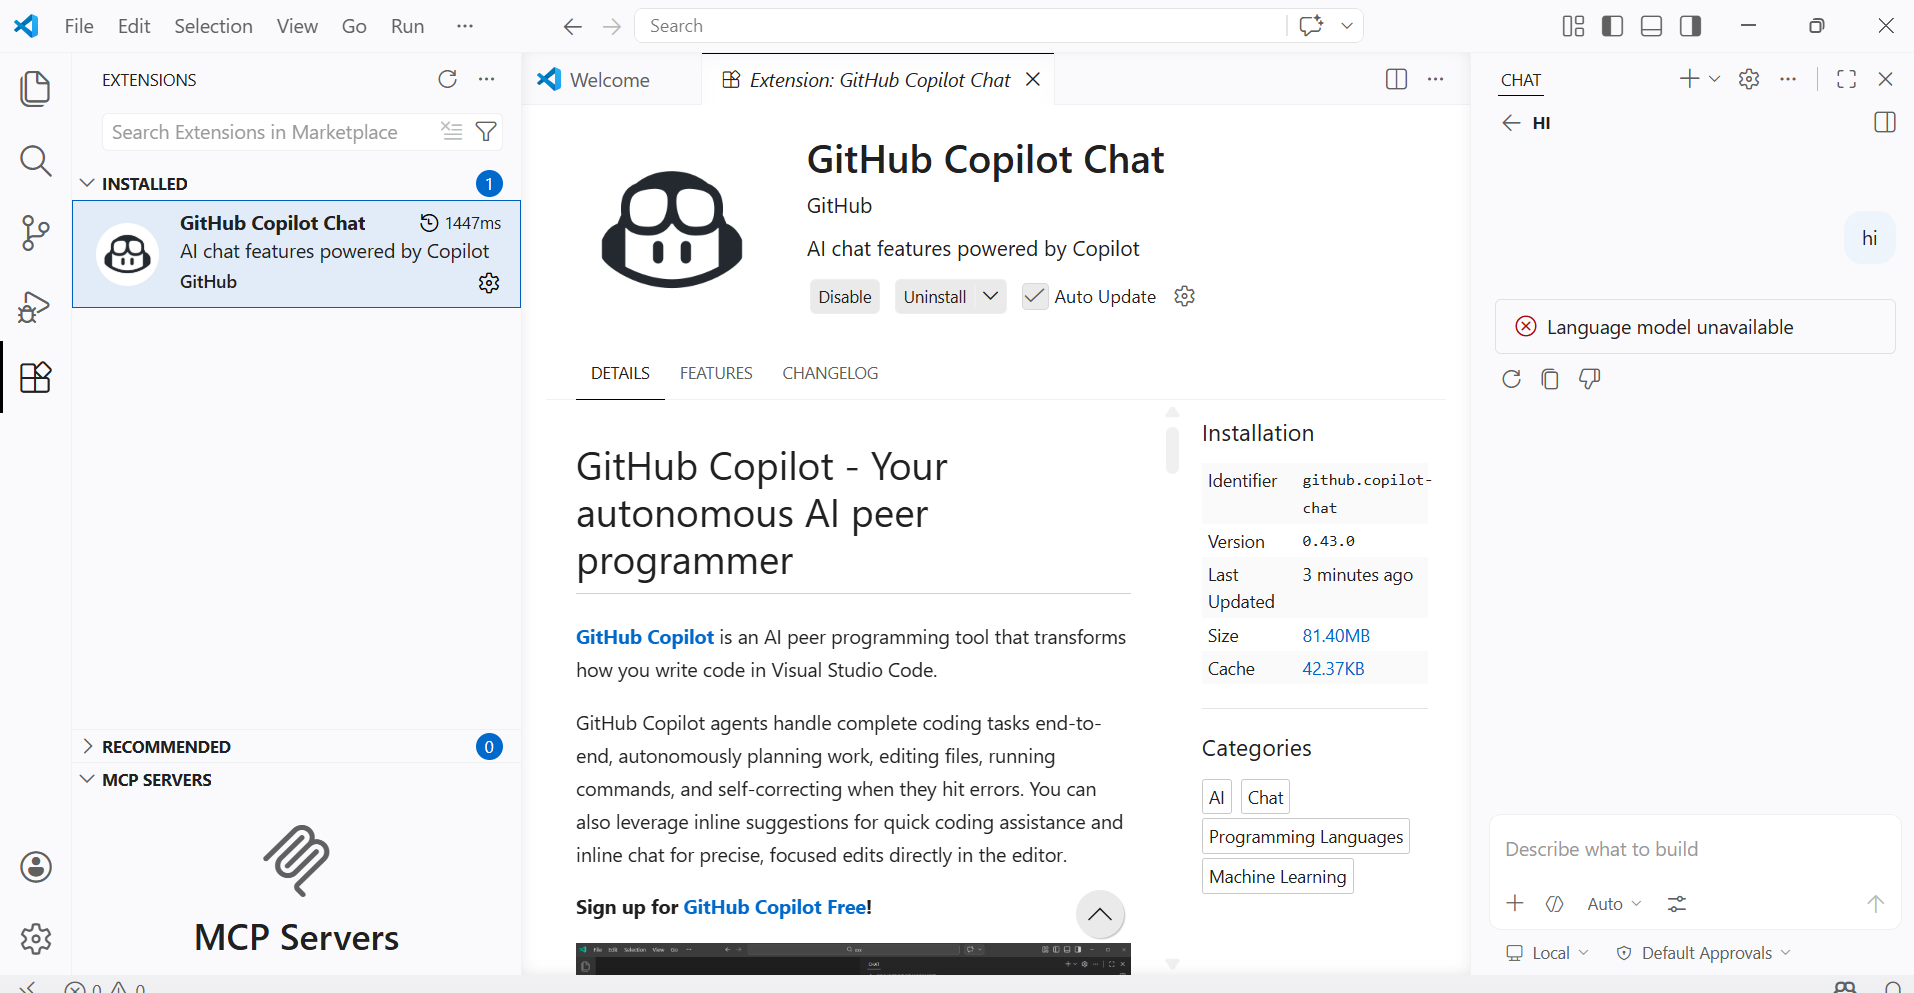Refresh the Extensions list
The height and width of the screenshot is (993, 1914).
coord(447,79)
